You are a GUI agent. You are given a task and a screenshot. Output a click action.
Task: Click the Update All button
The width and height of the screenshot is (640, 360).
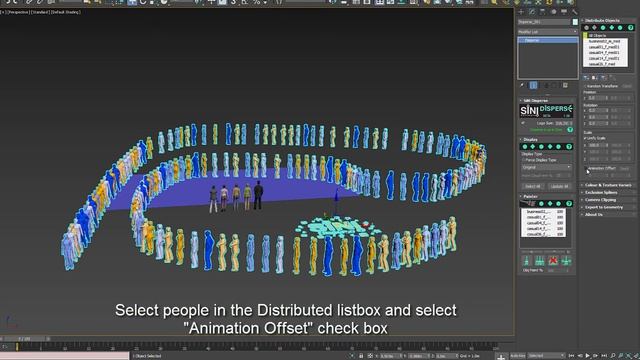pyautogui.click(x=559, y=186)
